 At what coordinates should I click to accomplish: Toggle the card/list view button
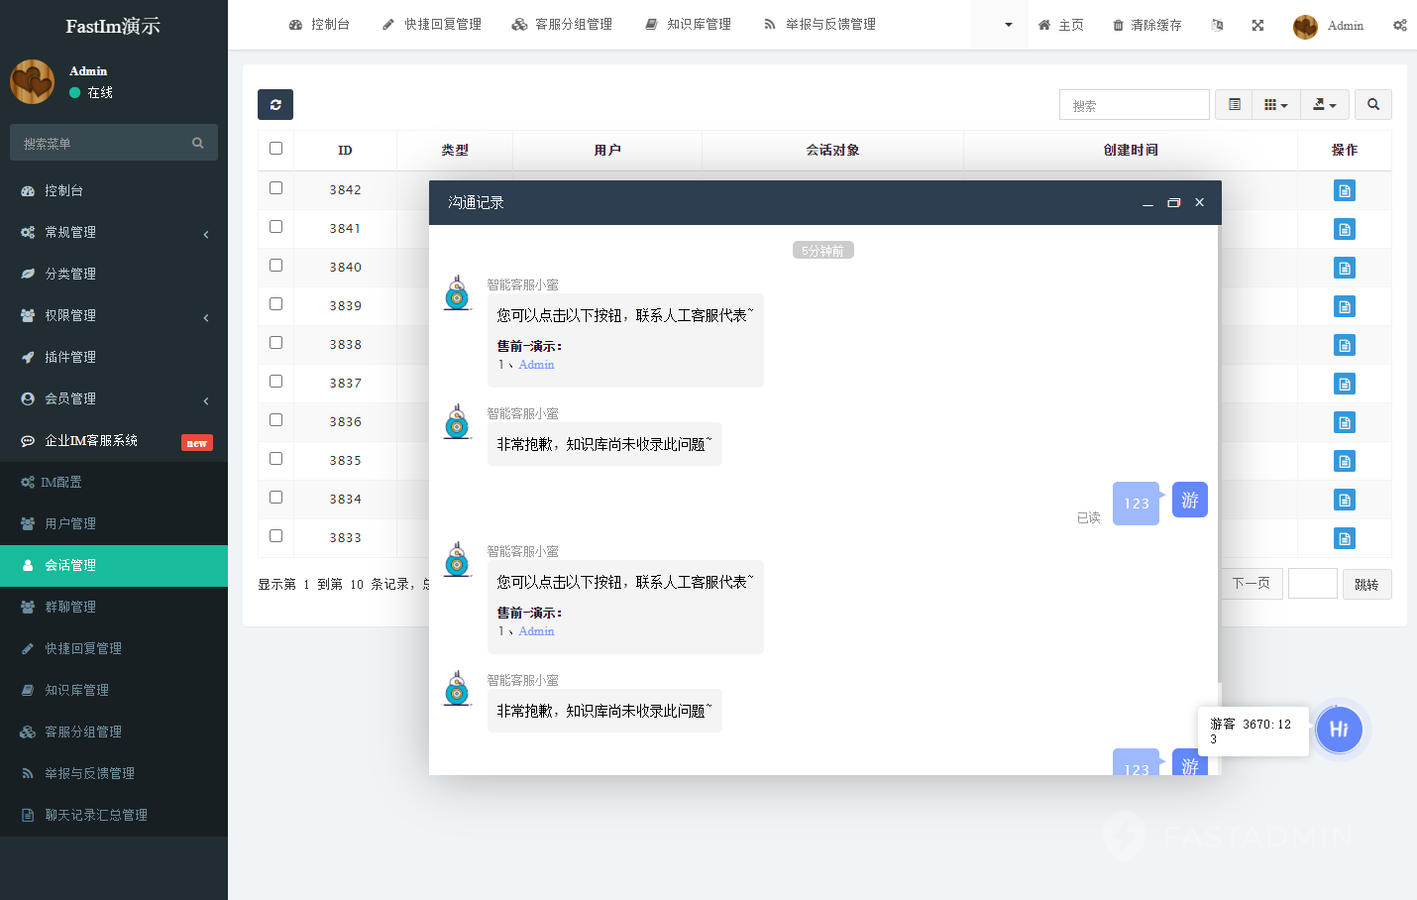[1234, 105]
